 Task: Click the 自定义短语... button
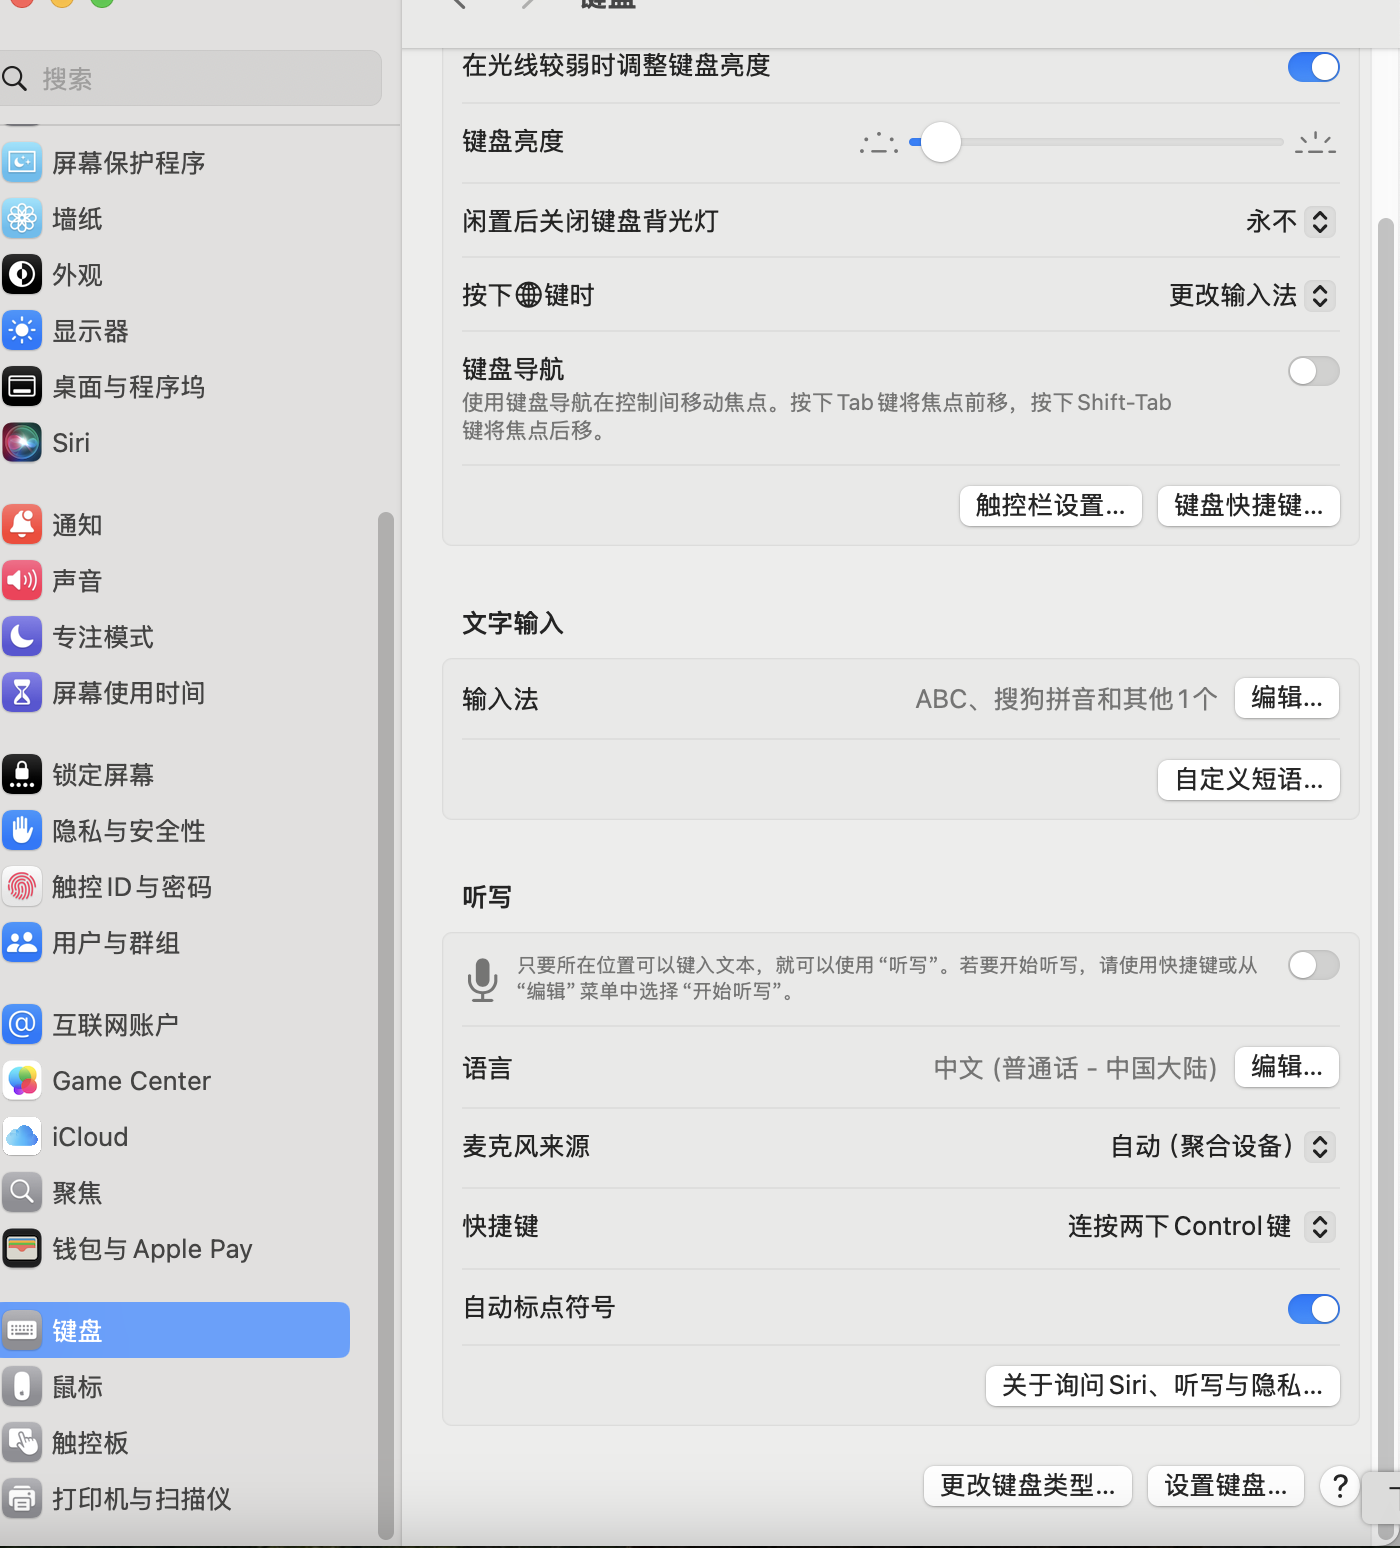click(1248, 780)
